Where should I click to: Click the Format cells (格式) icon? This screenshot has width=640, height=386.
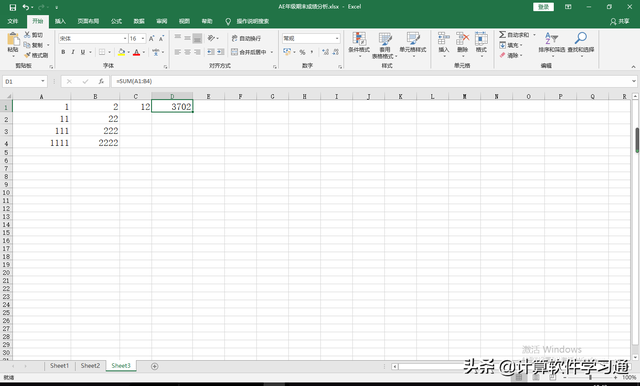click(481, 38)
